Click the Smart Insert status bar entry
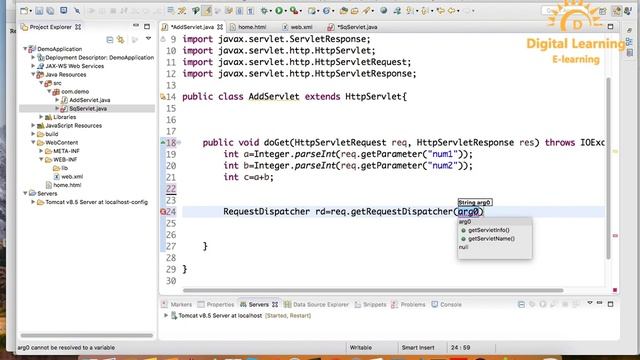This screenshot has height=360, width=640. click(418, 348)
